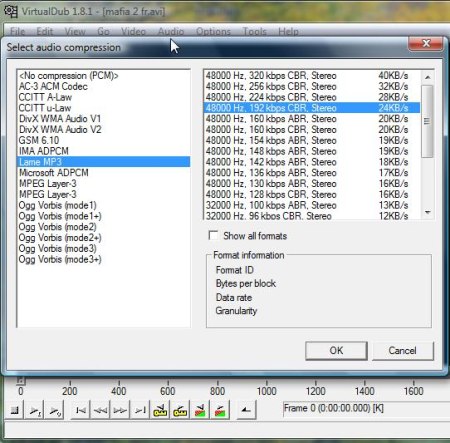Select <No compression (PCM)> codec

point(103,76)
